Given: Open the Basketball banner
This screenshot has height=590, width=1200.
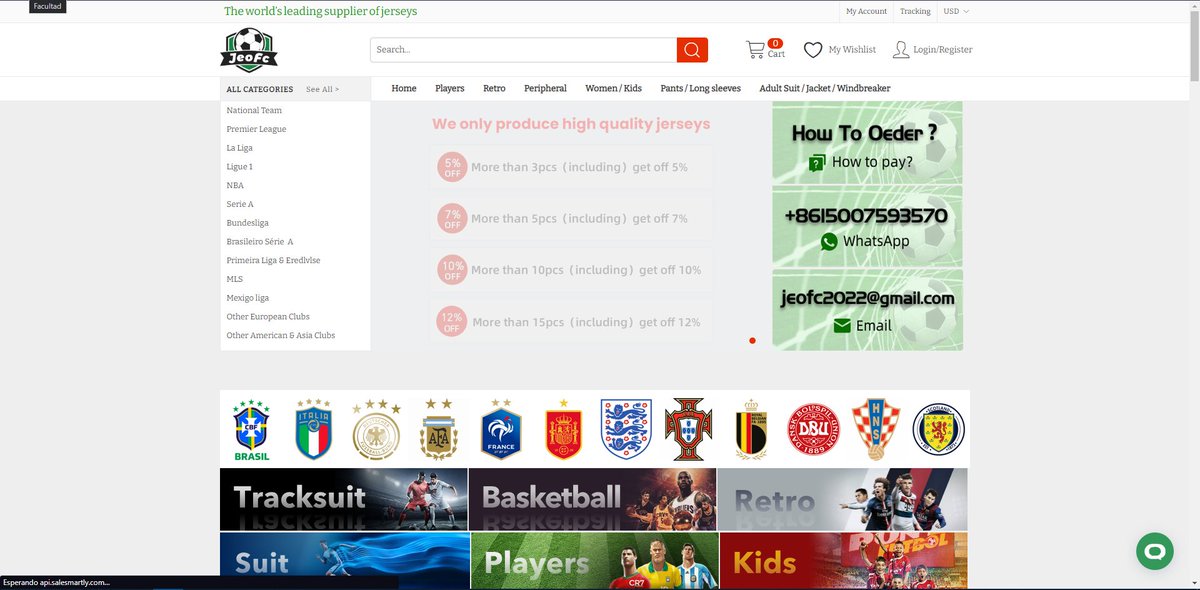Looking at the screenshot, I should (x=593, y=499).
